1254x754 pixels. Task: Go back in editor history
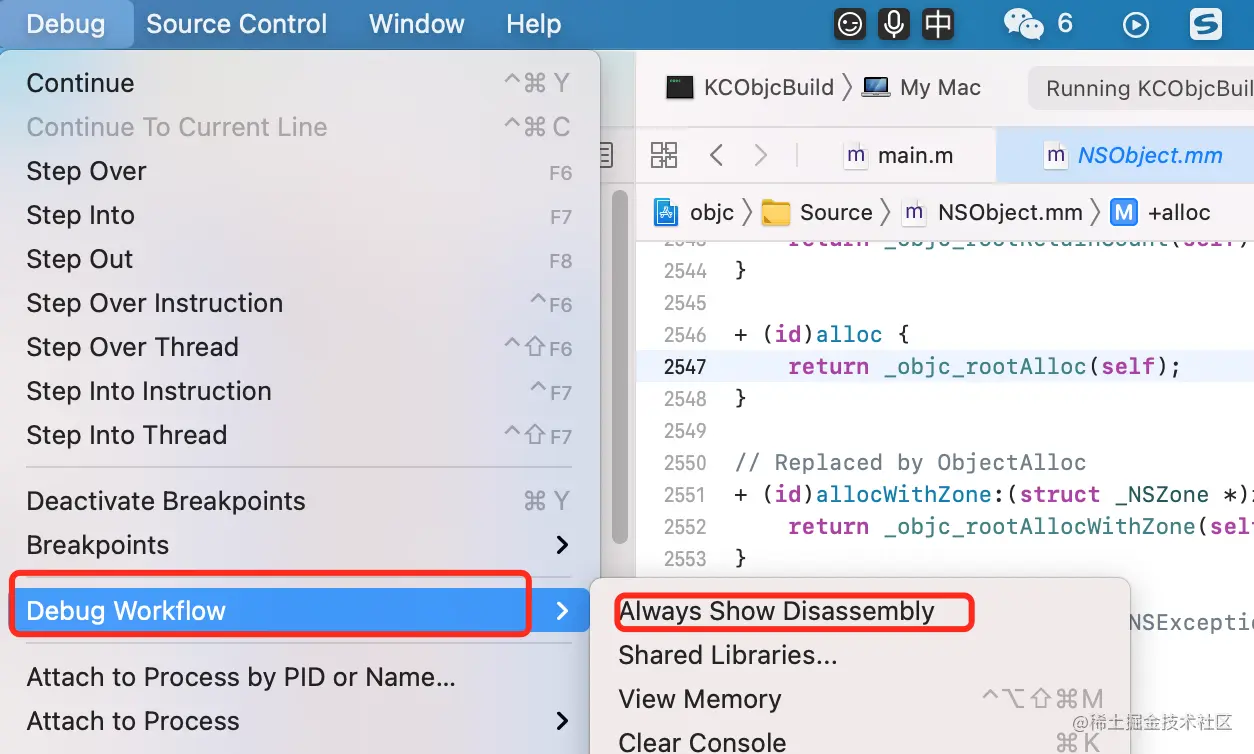pyautogui.click(x=716, y=155)
